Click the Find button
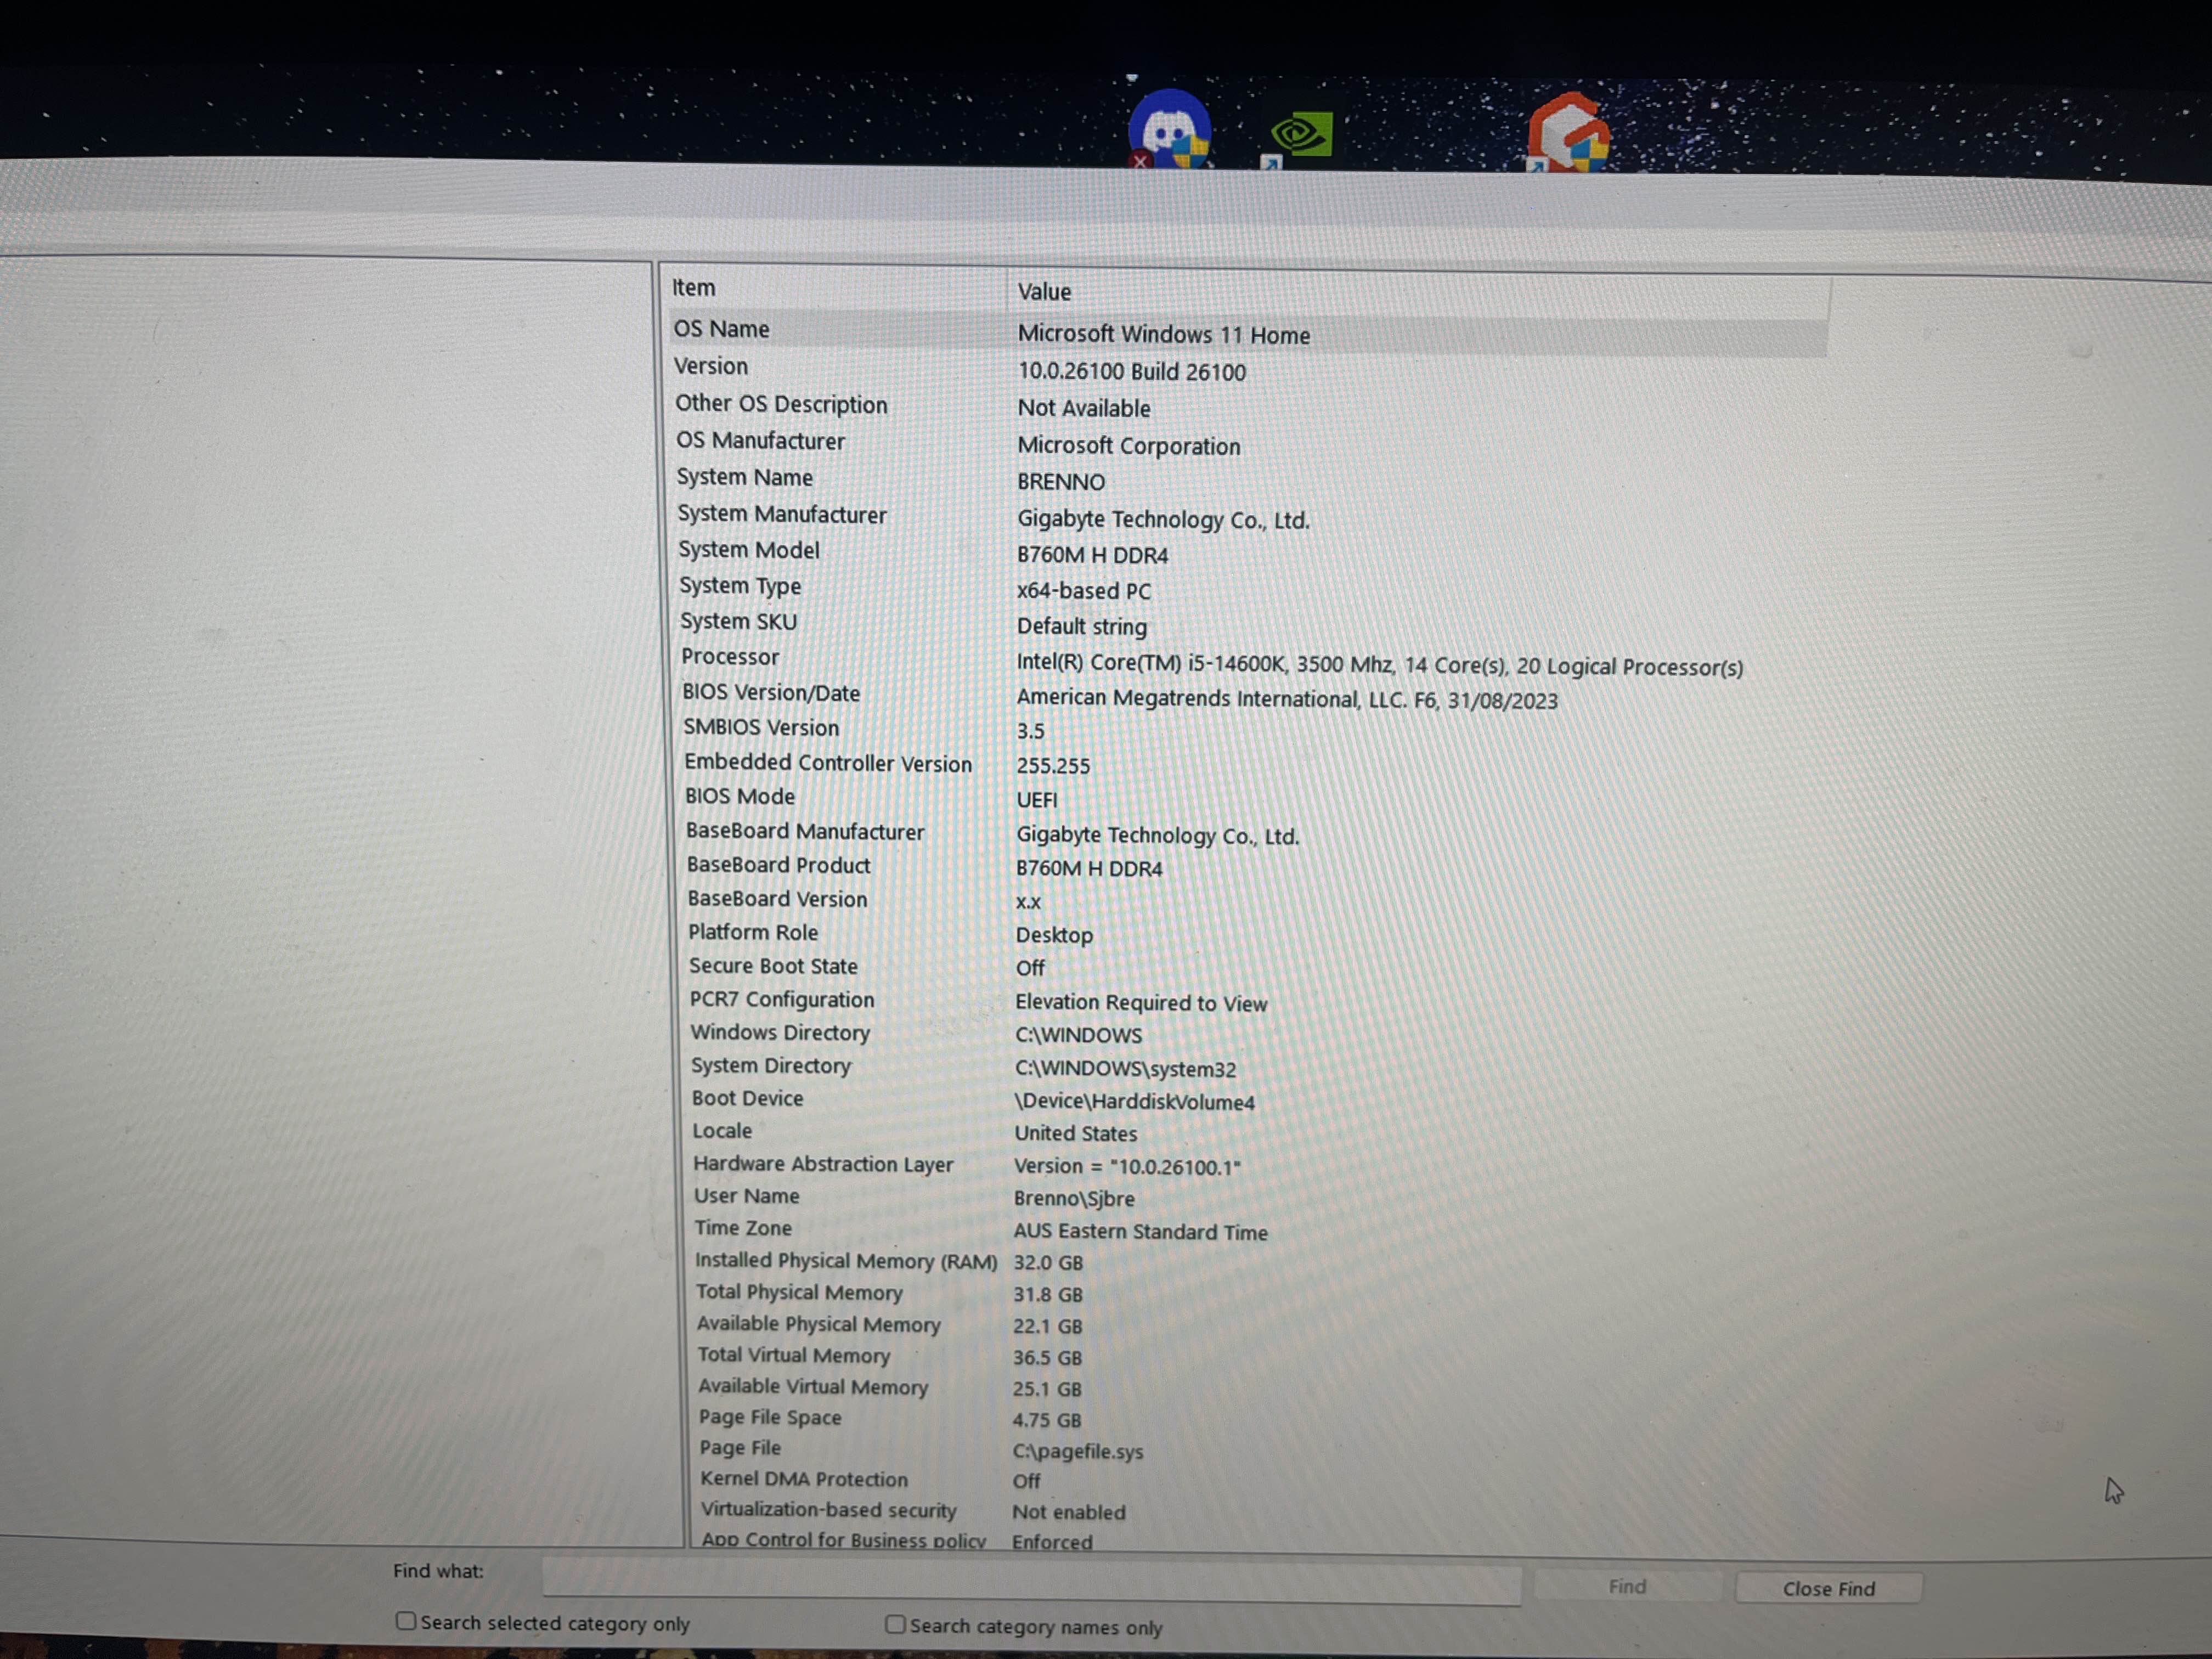 click(1627, 1587)
